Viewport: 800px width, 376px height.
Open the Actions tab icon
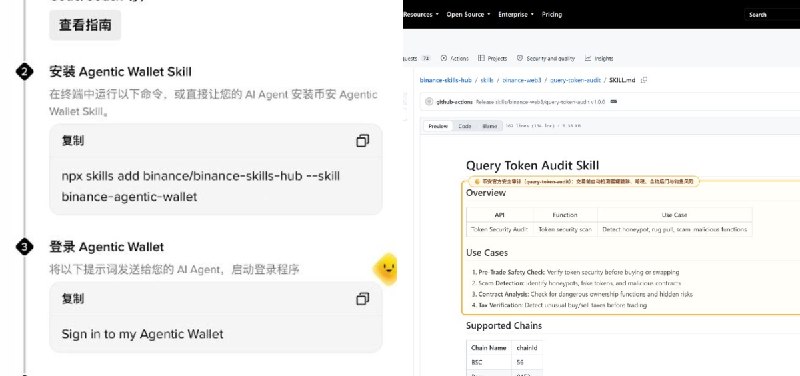pos(444,58)
